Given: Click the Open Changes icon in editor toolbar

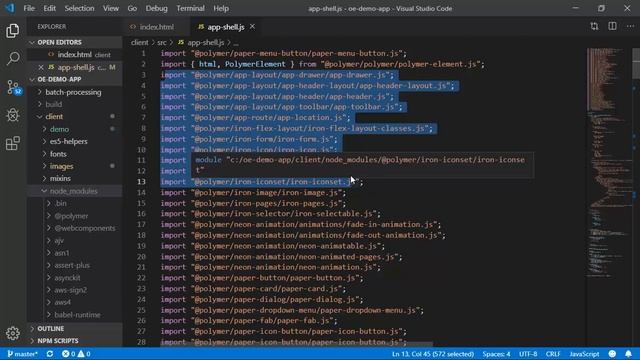Looking at the screenshot, I should coord(594,26).
